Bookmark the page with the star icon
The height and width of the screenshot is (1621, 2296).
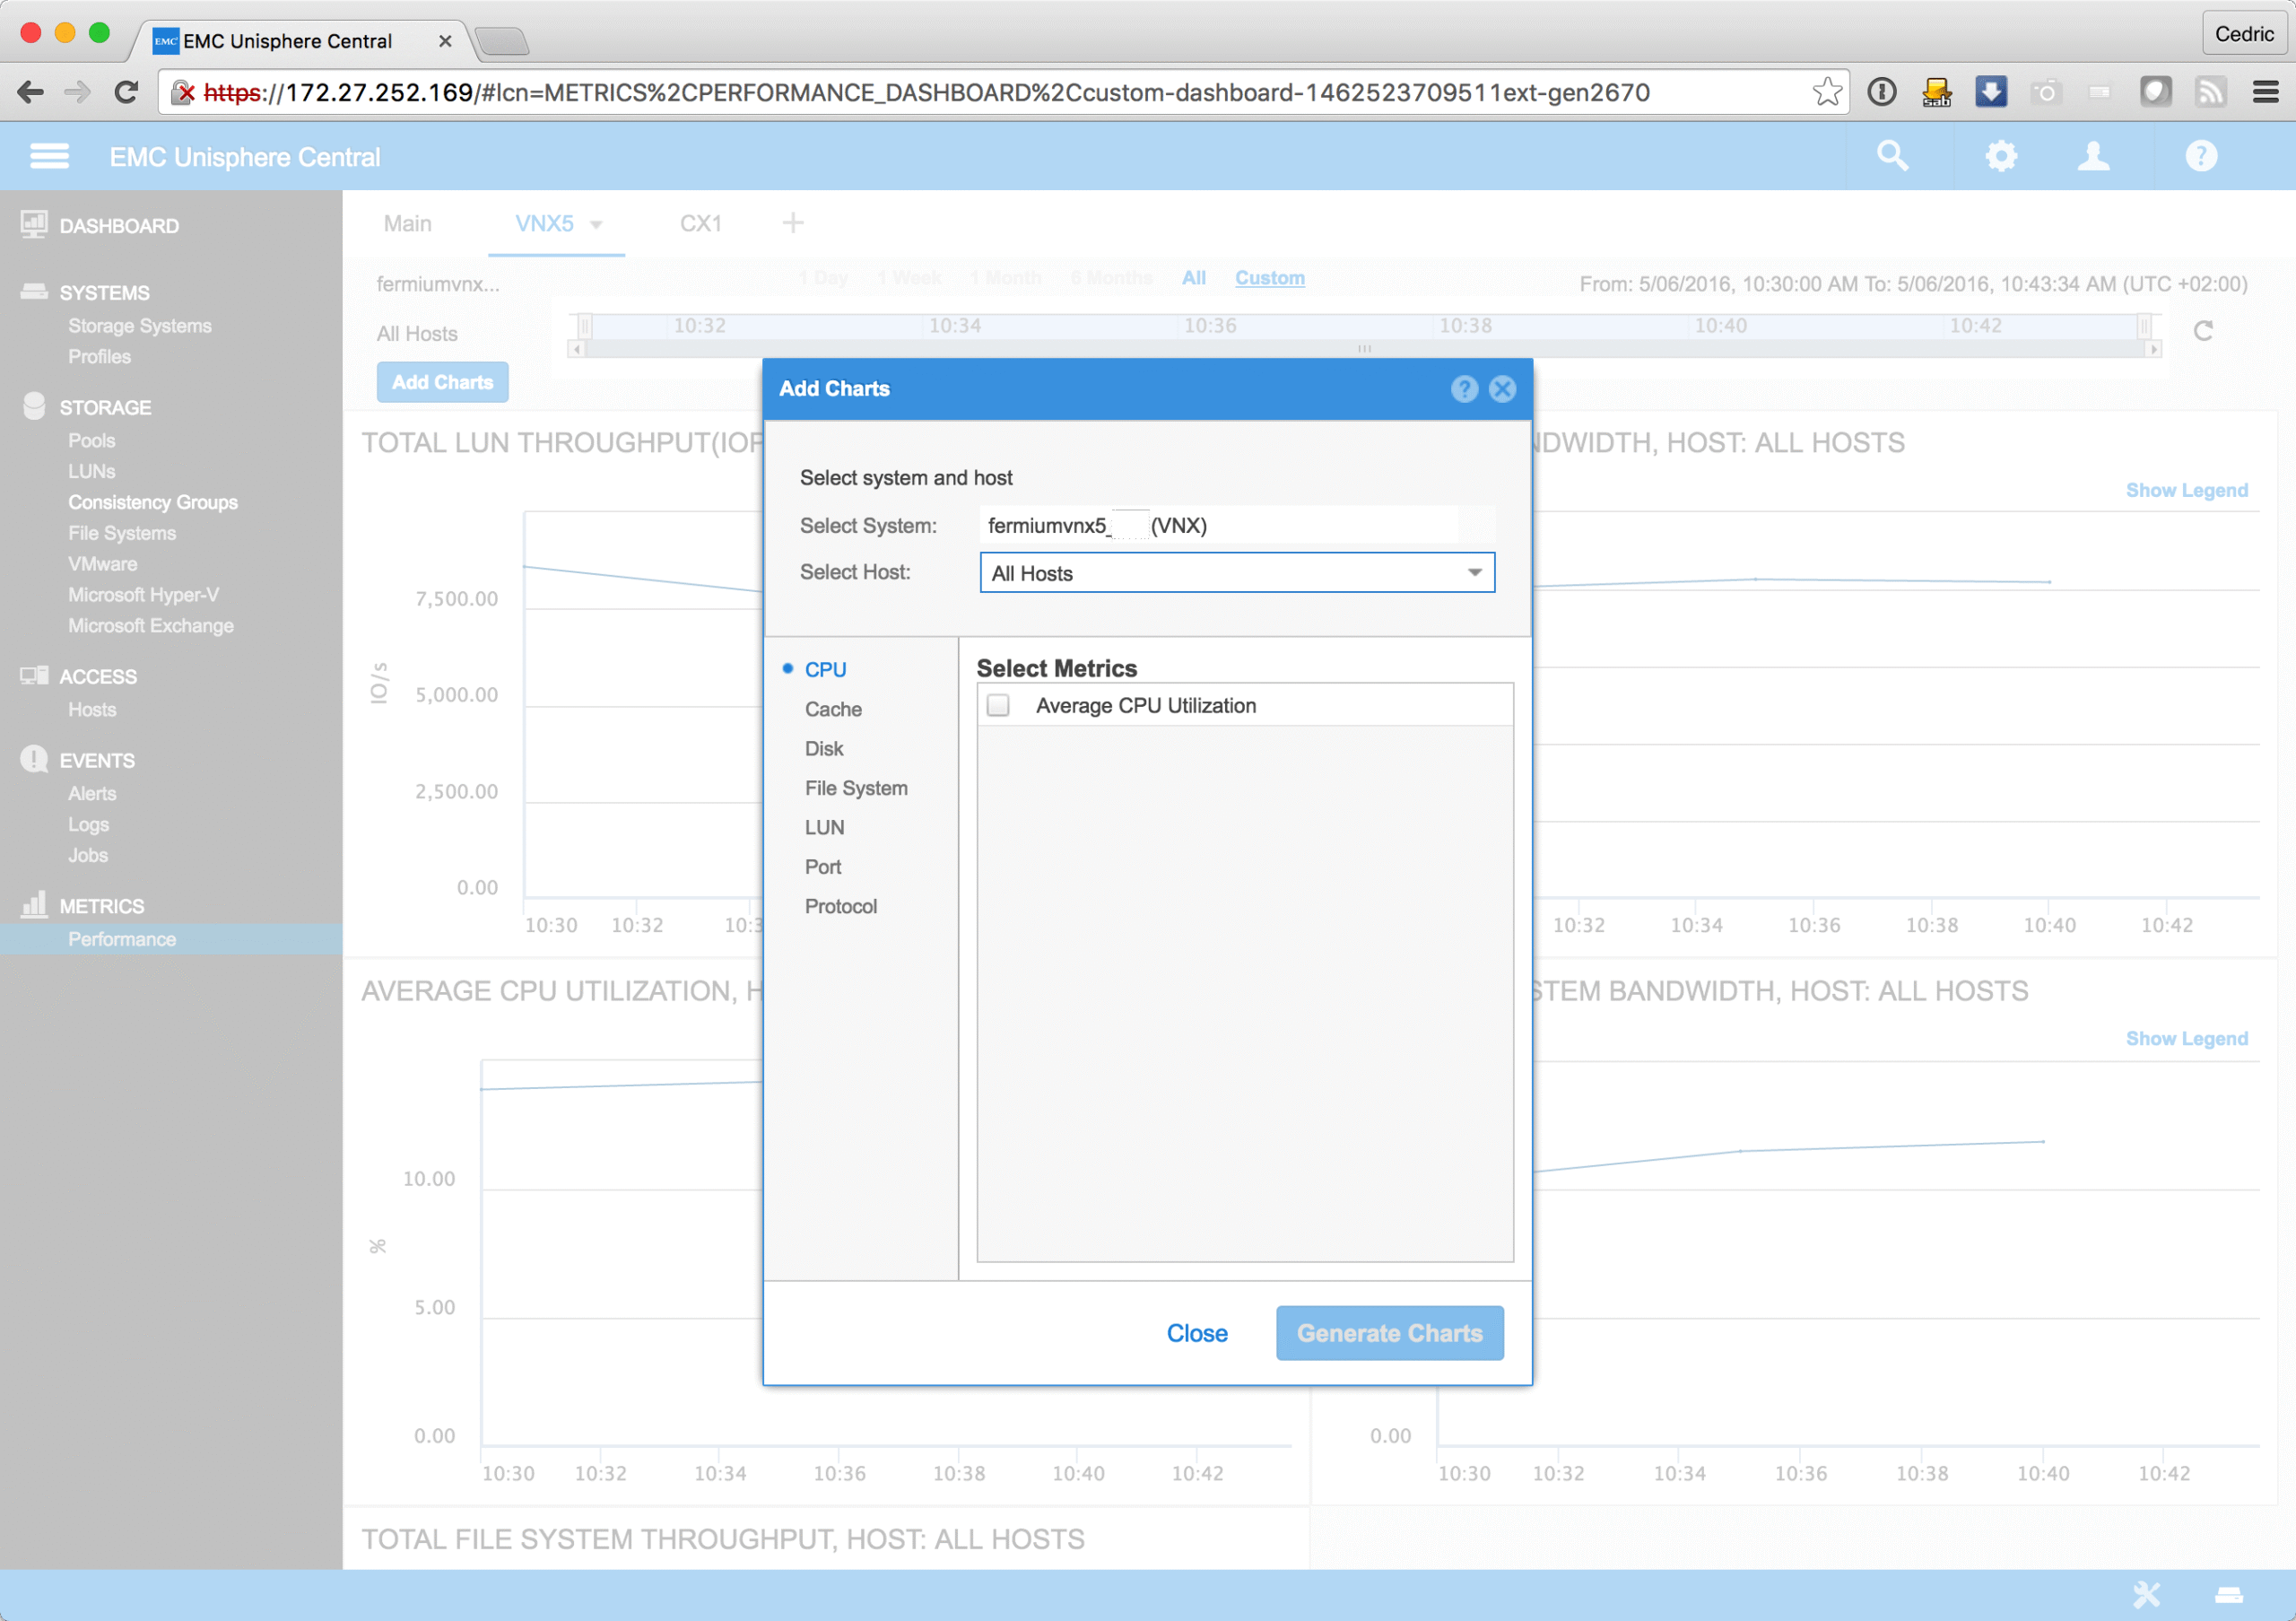tap(1827, 92)
